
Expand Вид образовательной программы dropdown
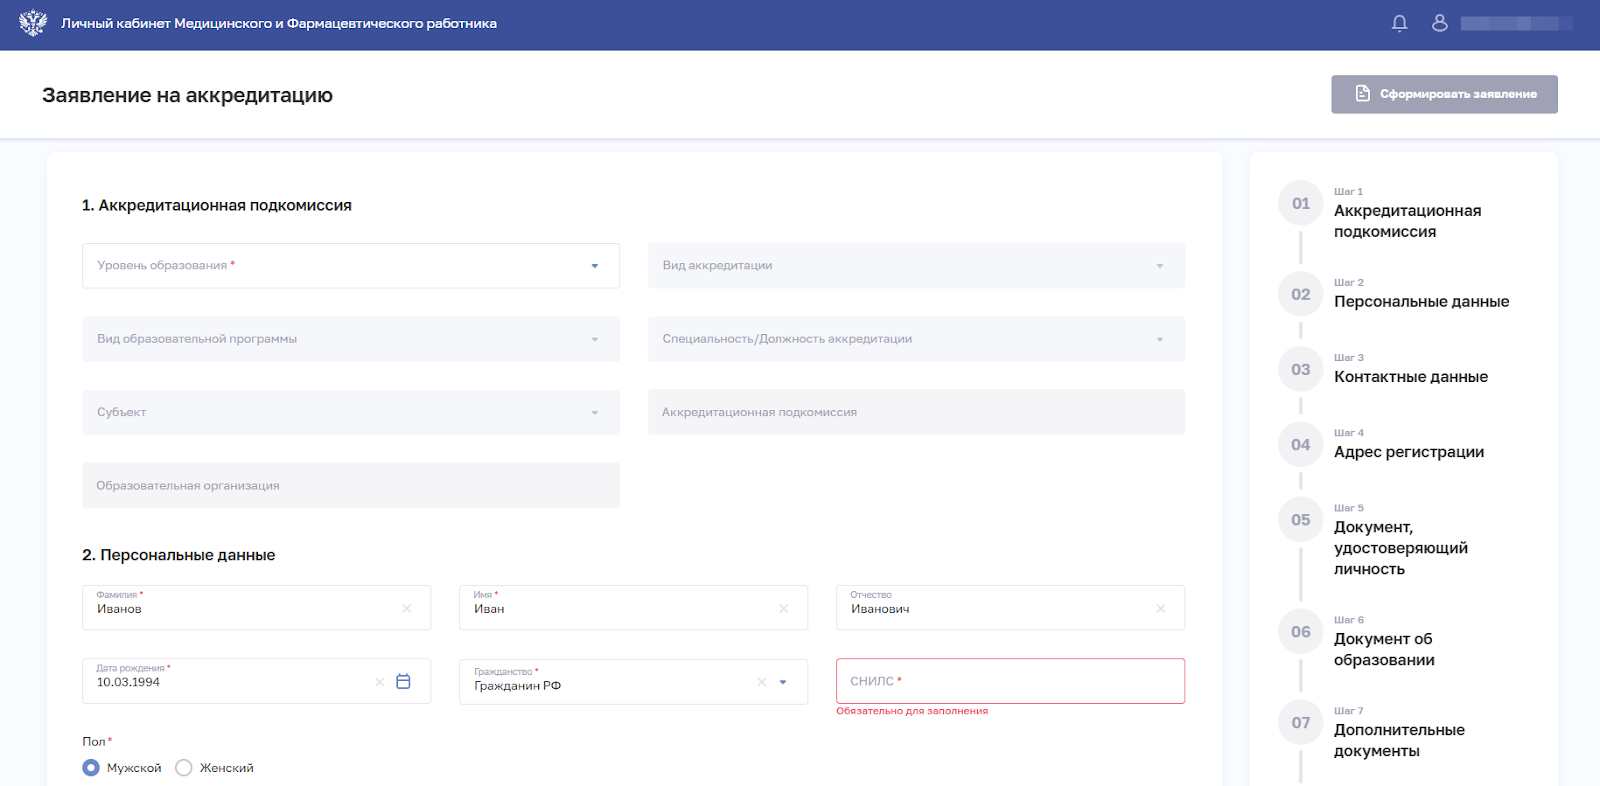[x=594, y=339]
